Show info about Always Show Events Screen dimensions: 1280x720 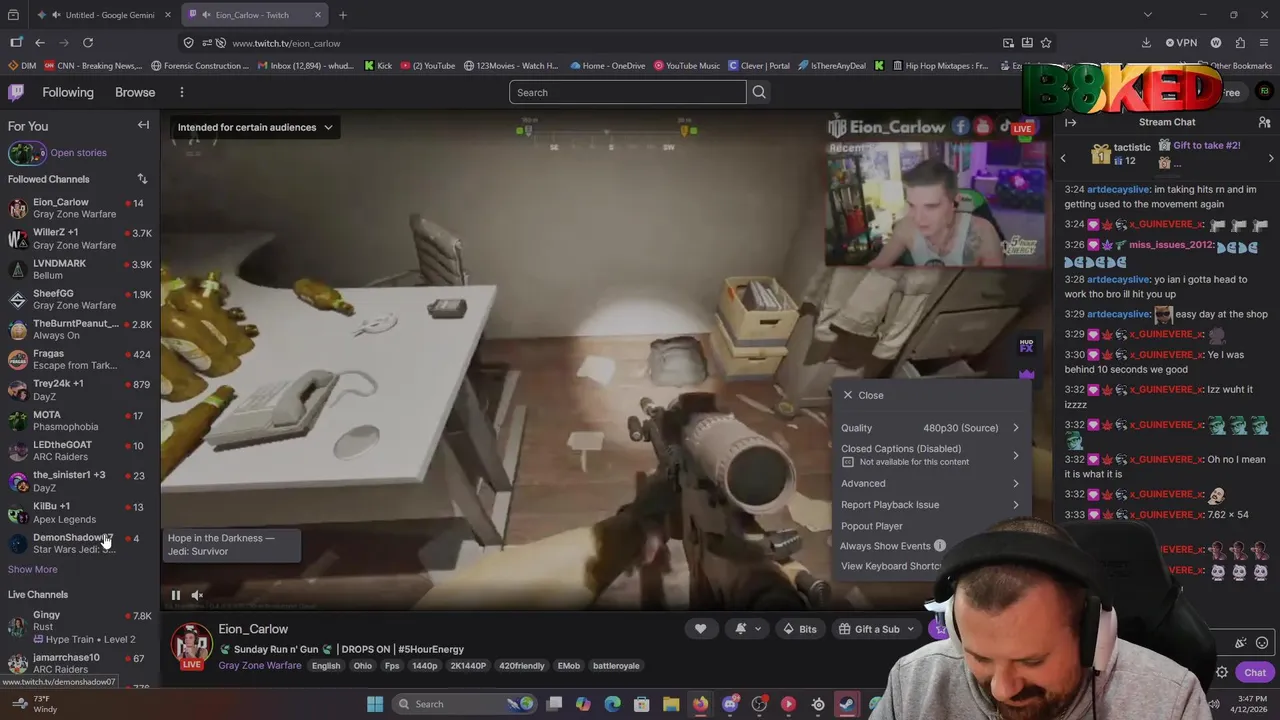pyautogui.click(x=939, y=546)
